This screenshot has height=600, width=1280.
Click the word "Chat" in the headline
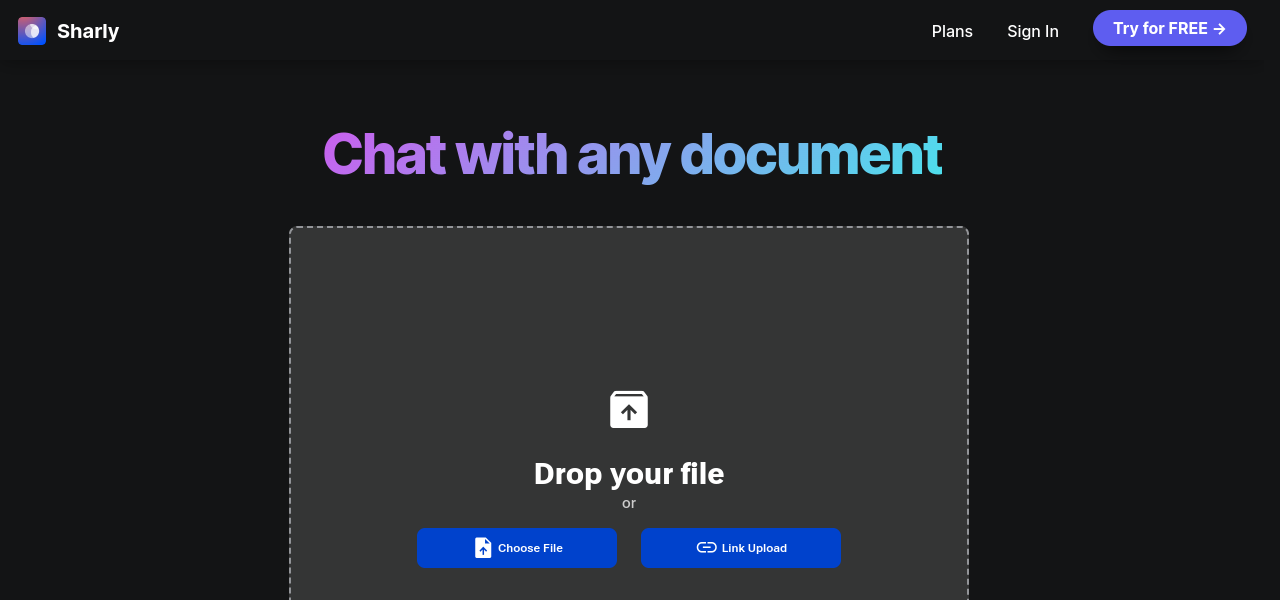coord(384,155)
